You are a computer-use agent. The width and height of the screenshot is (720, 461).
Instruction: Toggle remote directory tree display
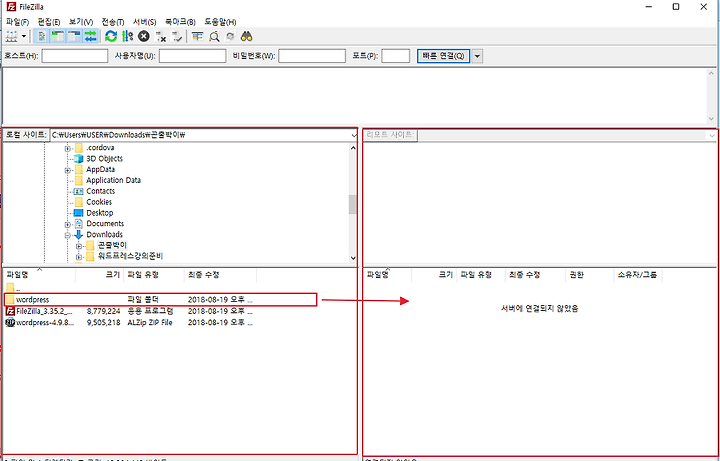tap(74, 36)
